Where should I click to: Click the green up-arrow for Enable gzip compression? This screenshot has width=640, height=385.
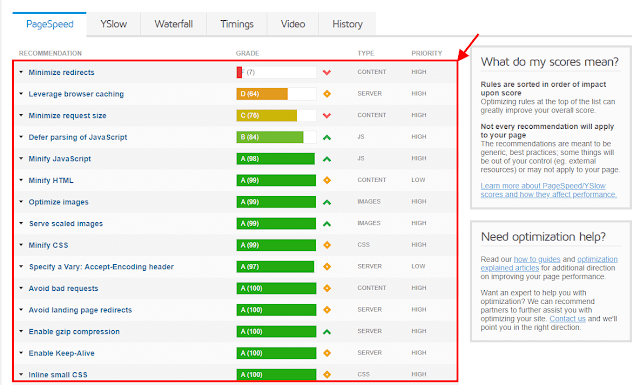327,332
